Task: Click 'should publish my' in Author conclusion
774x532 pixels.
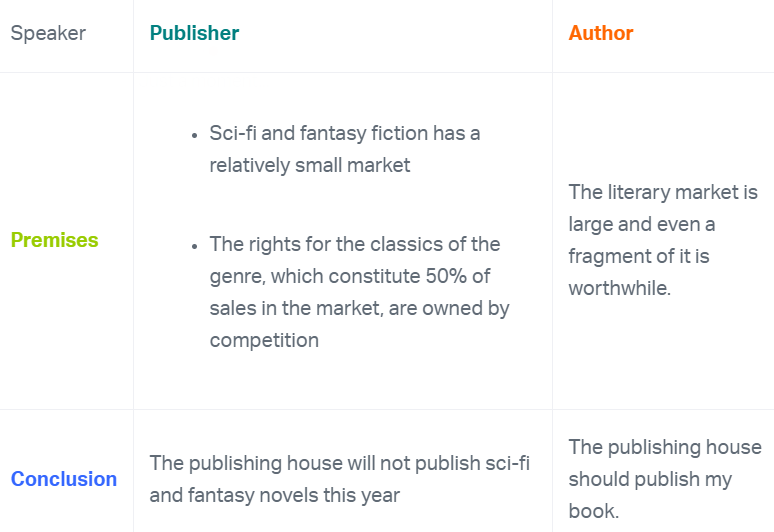Action: point(650,479)
